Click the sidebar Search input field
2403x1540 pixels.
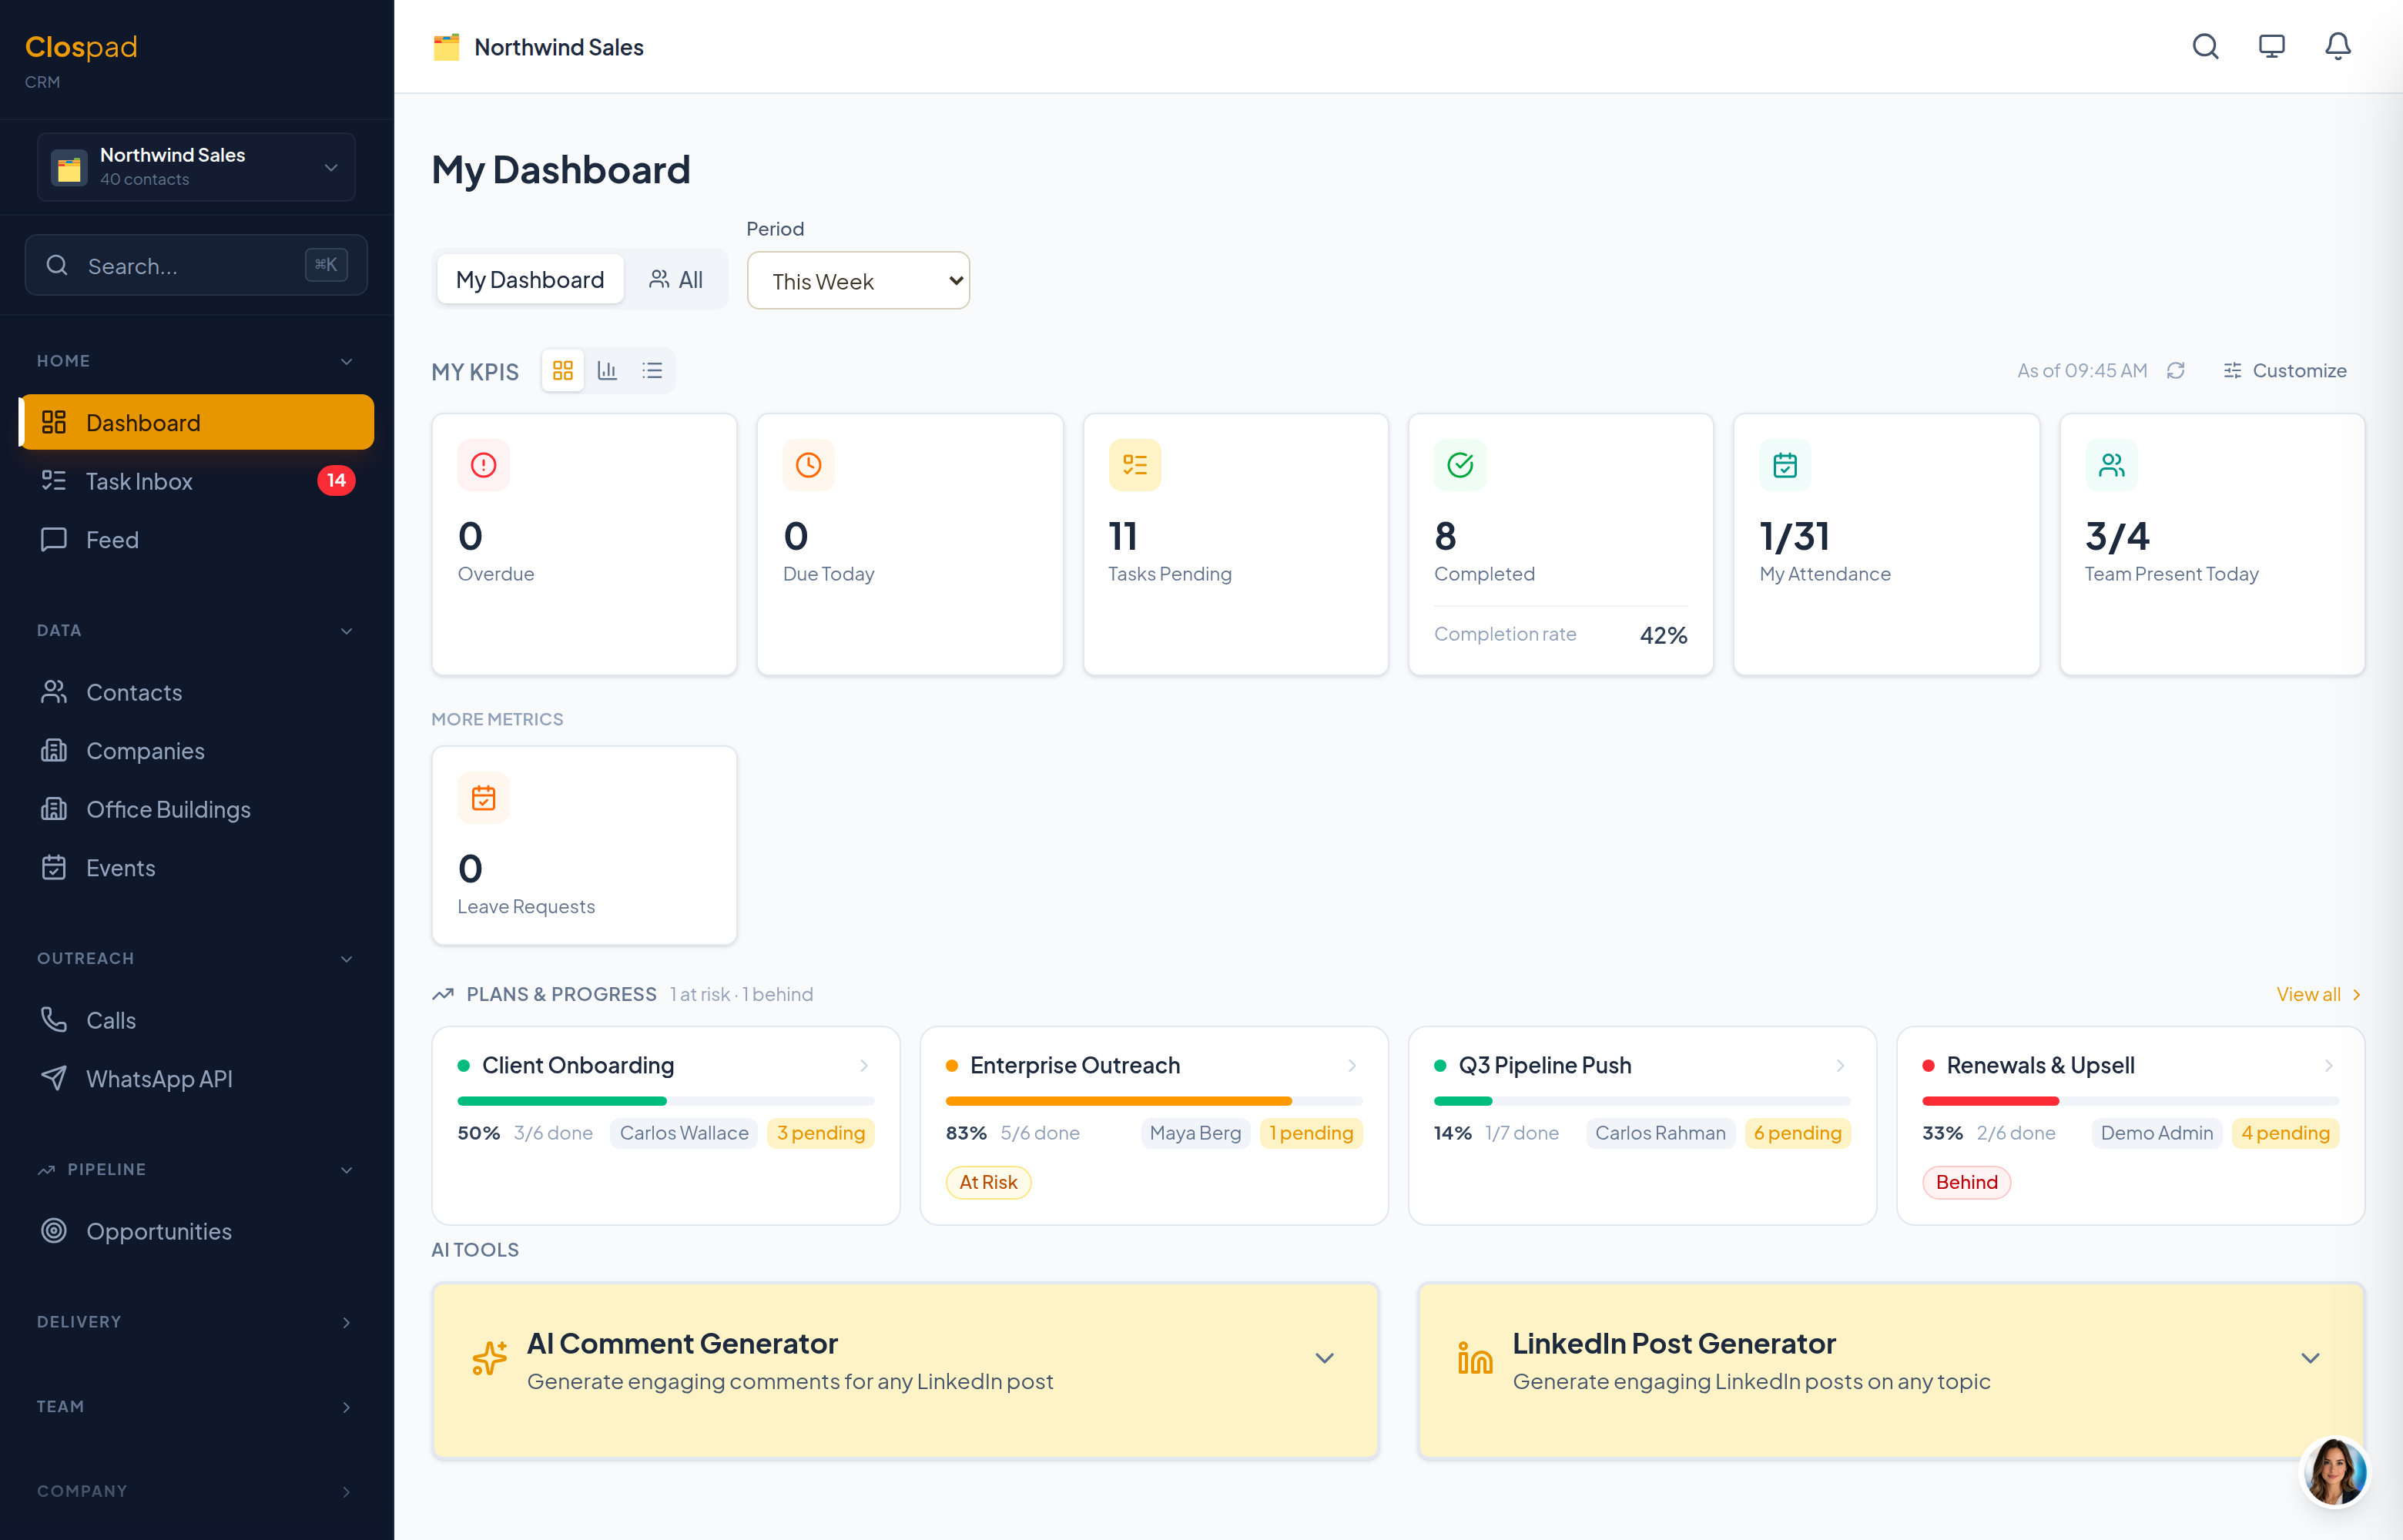(197, 265)
